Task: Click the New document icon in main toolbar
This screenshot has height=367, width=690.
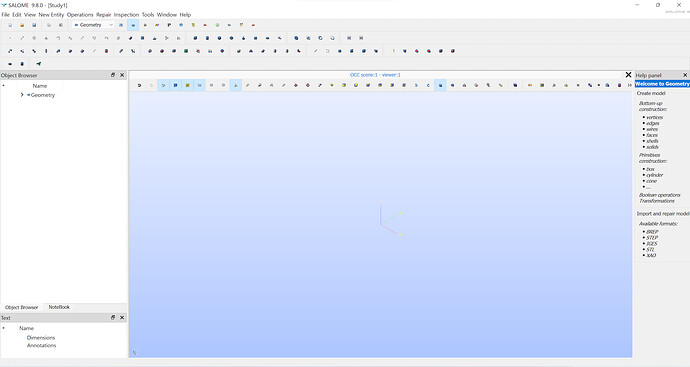Action: click(10, 25)
